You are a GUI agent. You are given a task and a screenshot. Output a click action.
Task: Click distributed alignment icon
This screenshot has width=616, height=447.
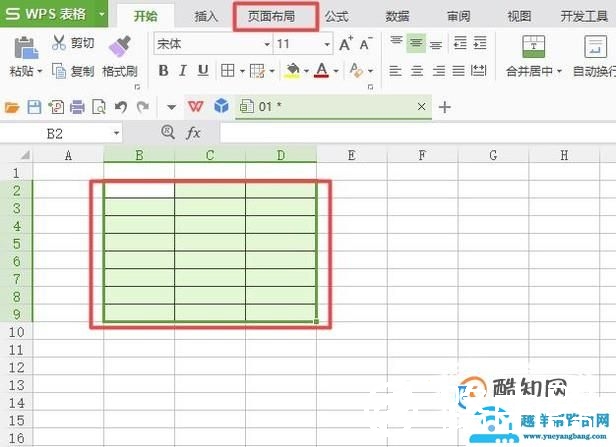click(478, 71)
